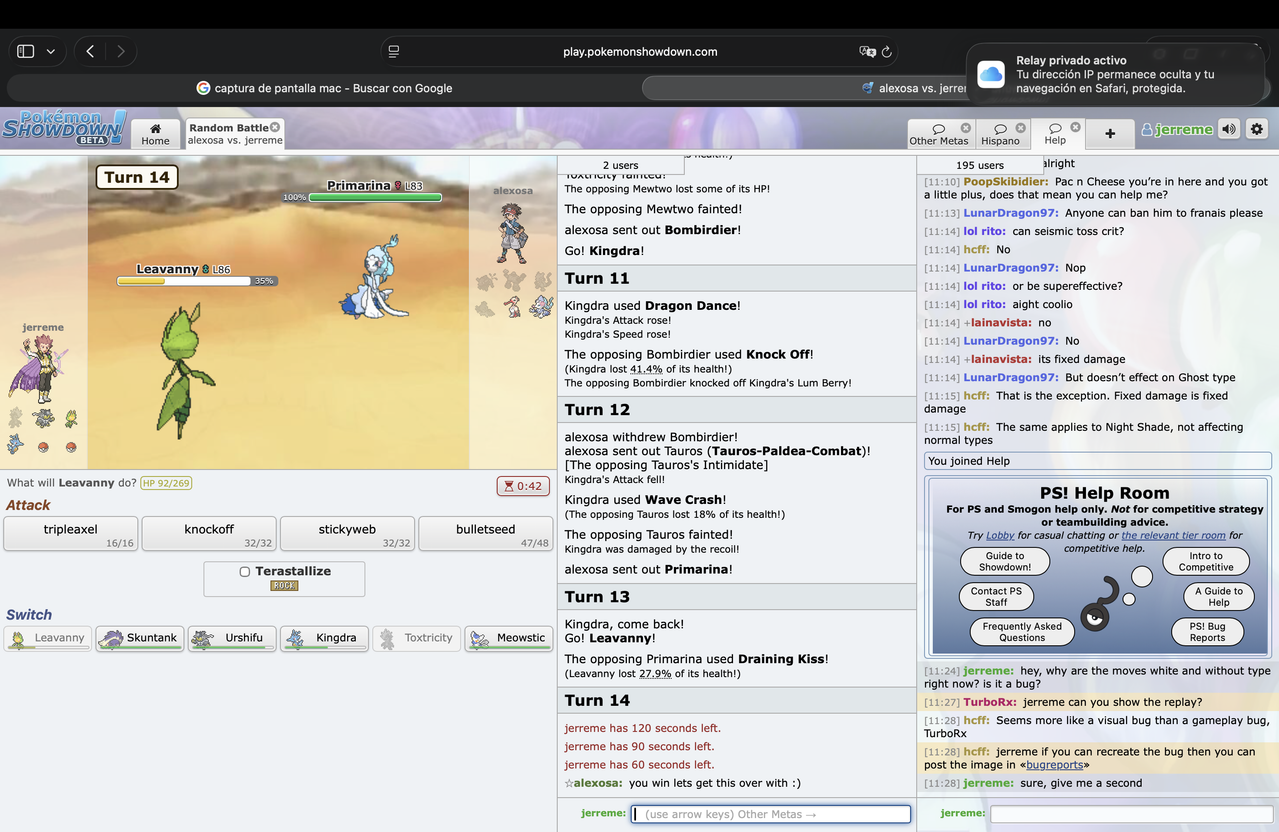This screenshot has height=832, width=1279.
Task: Click the fainted Toxtricity switch button
Action: click(x=417, y=638)
